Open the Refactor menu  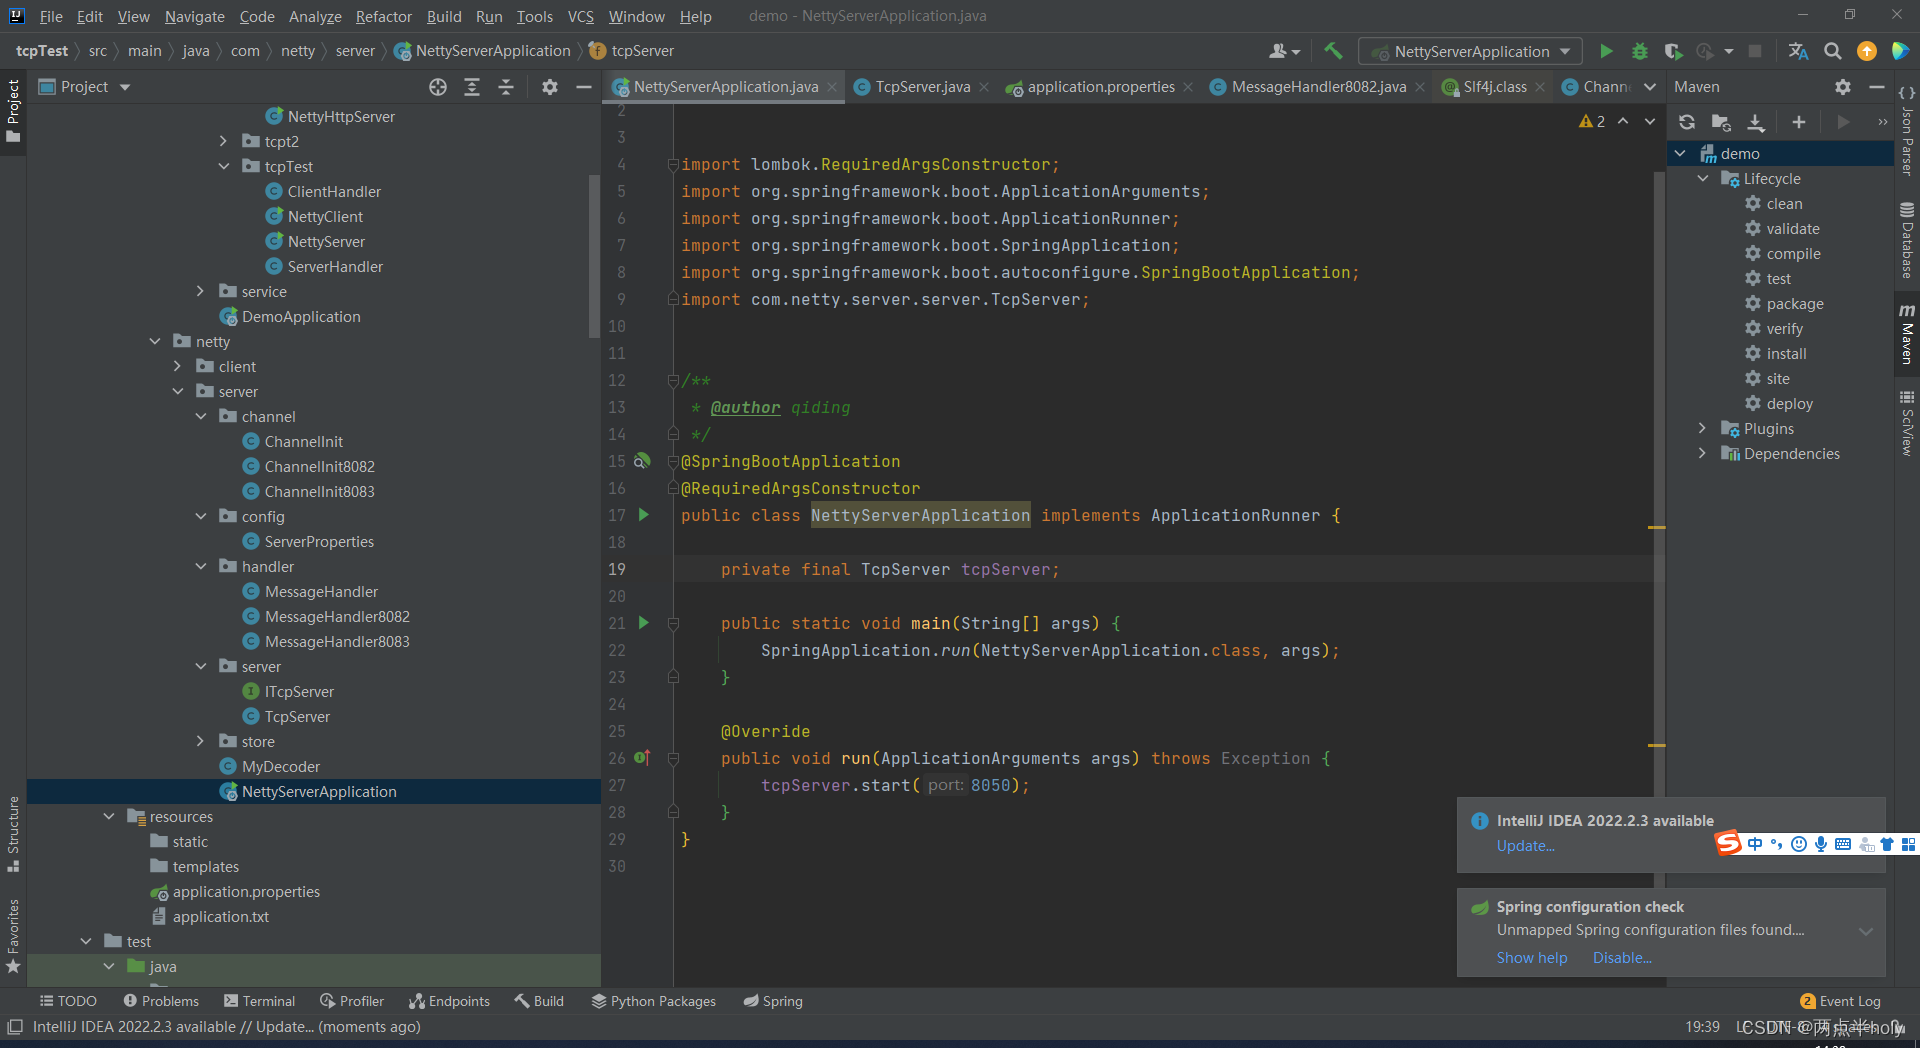(x=383, y=16)
